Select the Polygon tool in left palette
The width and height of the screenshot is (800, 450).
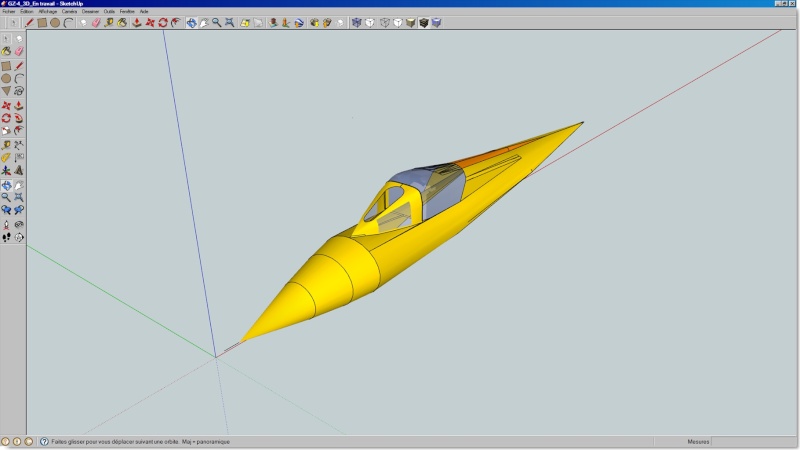[x=6, y=91]
